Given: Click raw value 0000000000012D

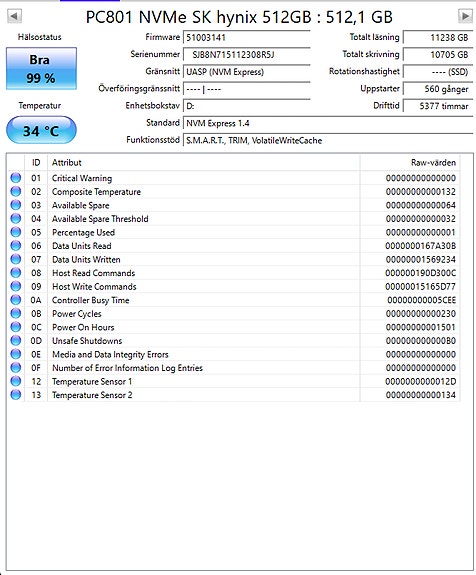Looking at the screenshot, I should tap(421, 382).
